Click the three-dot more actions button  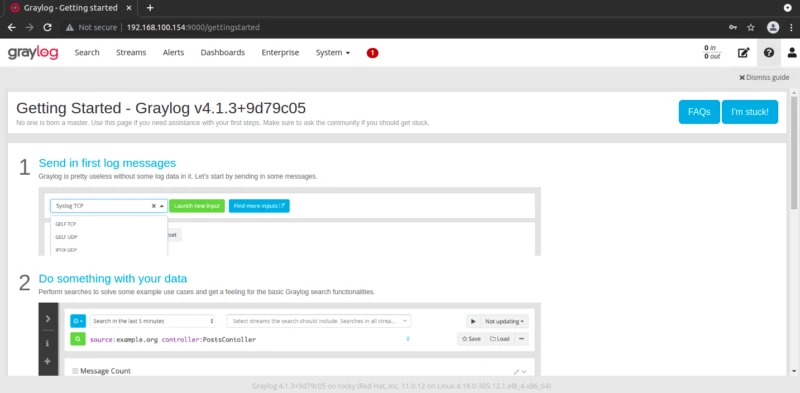(521, 339)
